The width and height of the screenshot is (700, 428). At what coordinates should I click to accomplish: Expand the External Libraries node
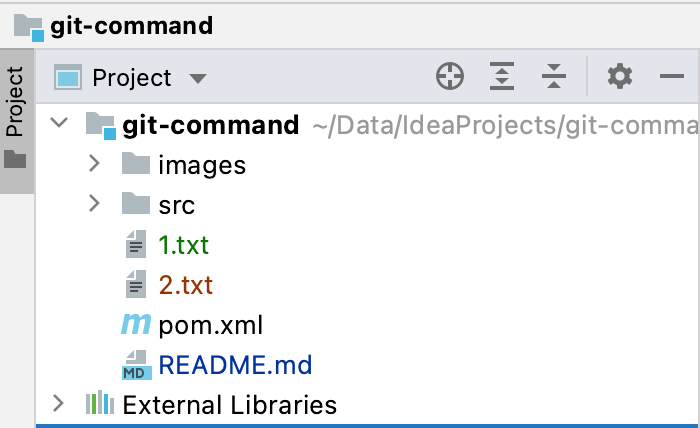click(58, 403)
